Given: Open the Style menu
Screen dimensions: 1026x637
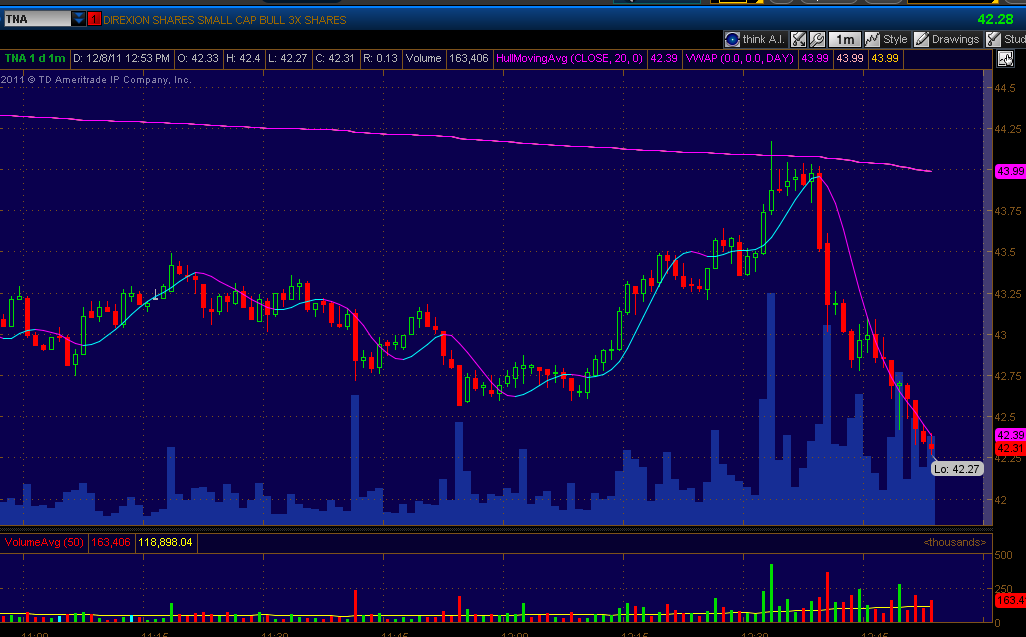Looking at the screenshot, I should (x=886, y=39).
